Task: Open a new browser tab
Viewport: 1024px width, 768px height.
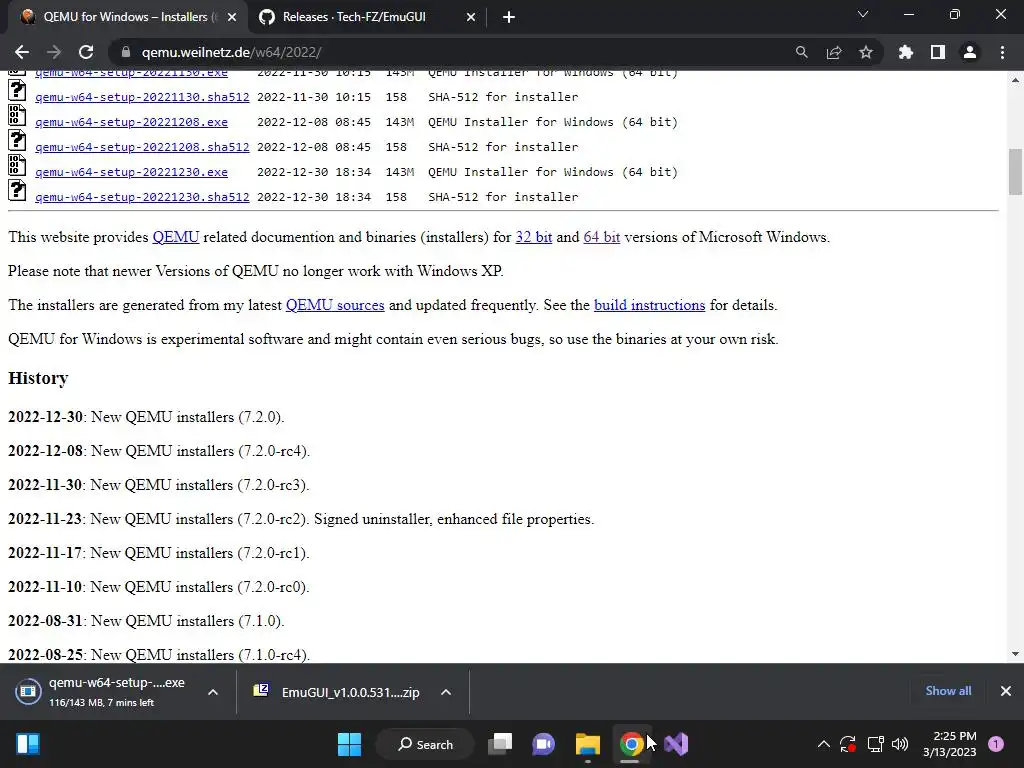Action: pyautogui.click(x=509, y=18)
